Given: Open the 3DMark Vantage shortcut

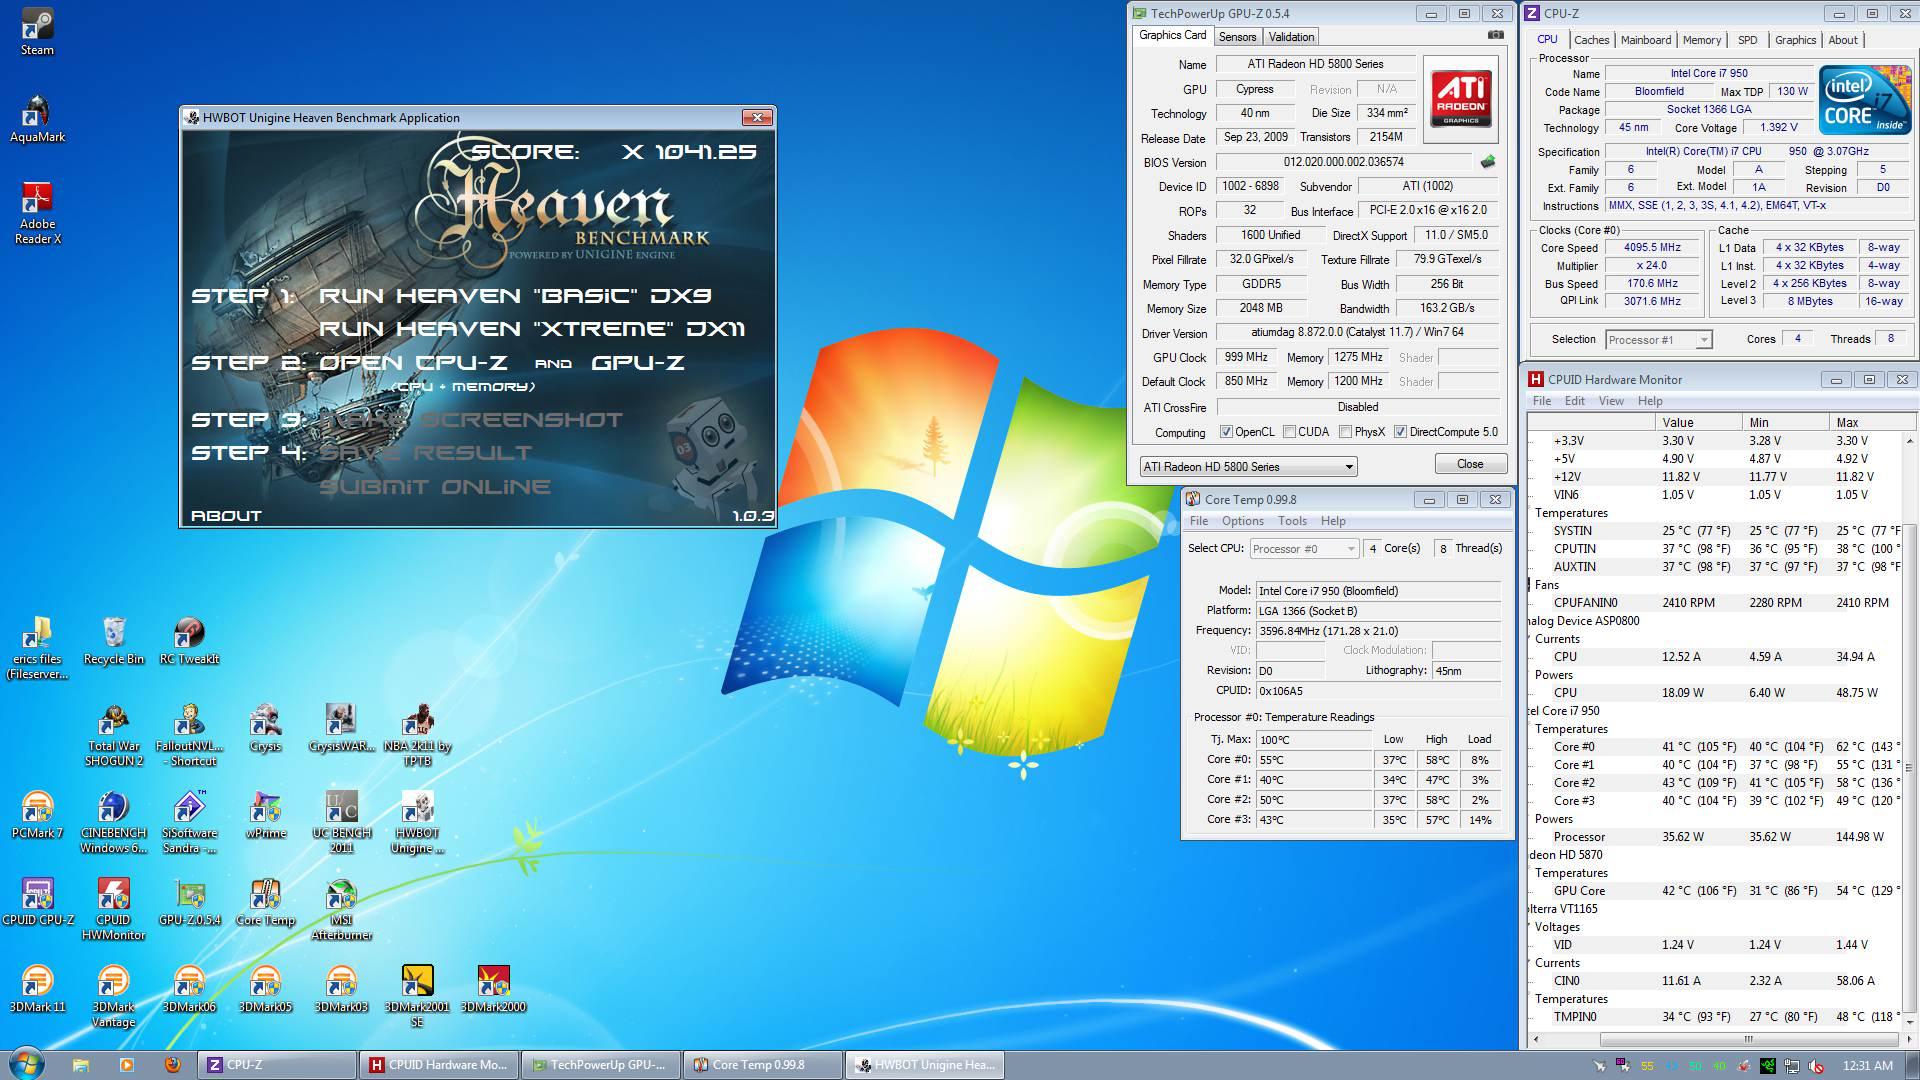Looking at the screenshot, I should (x=113, y=995).
